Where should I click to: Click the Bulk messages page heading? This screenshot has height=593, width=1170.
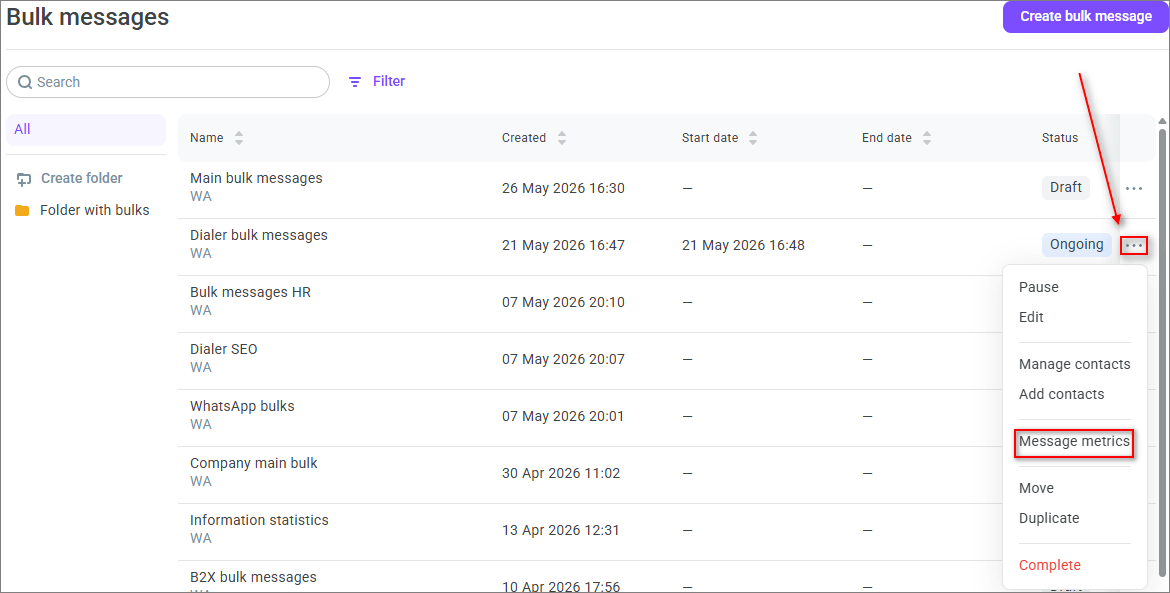pos(88,17)
